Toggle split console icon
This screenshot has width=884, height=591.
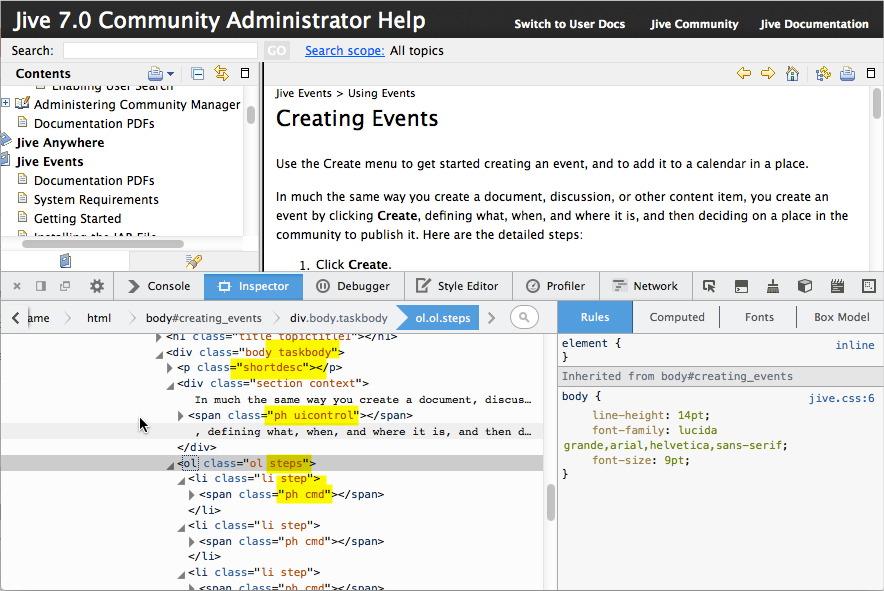[x=741, y=286]
